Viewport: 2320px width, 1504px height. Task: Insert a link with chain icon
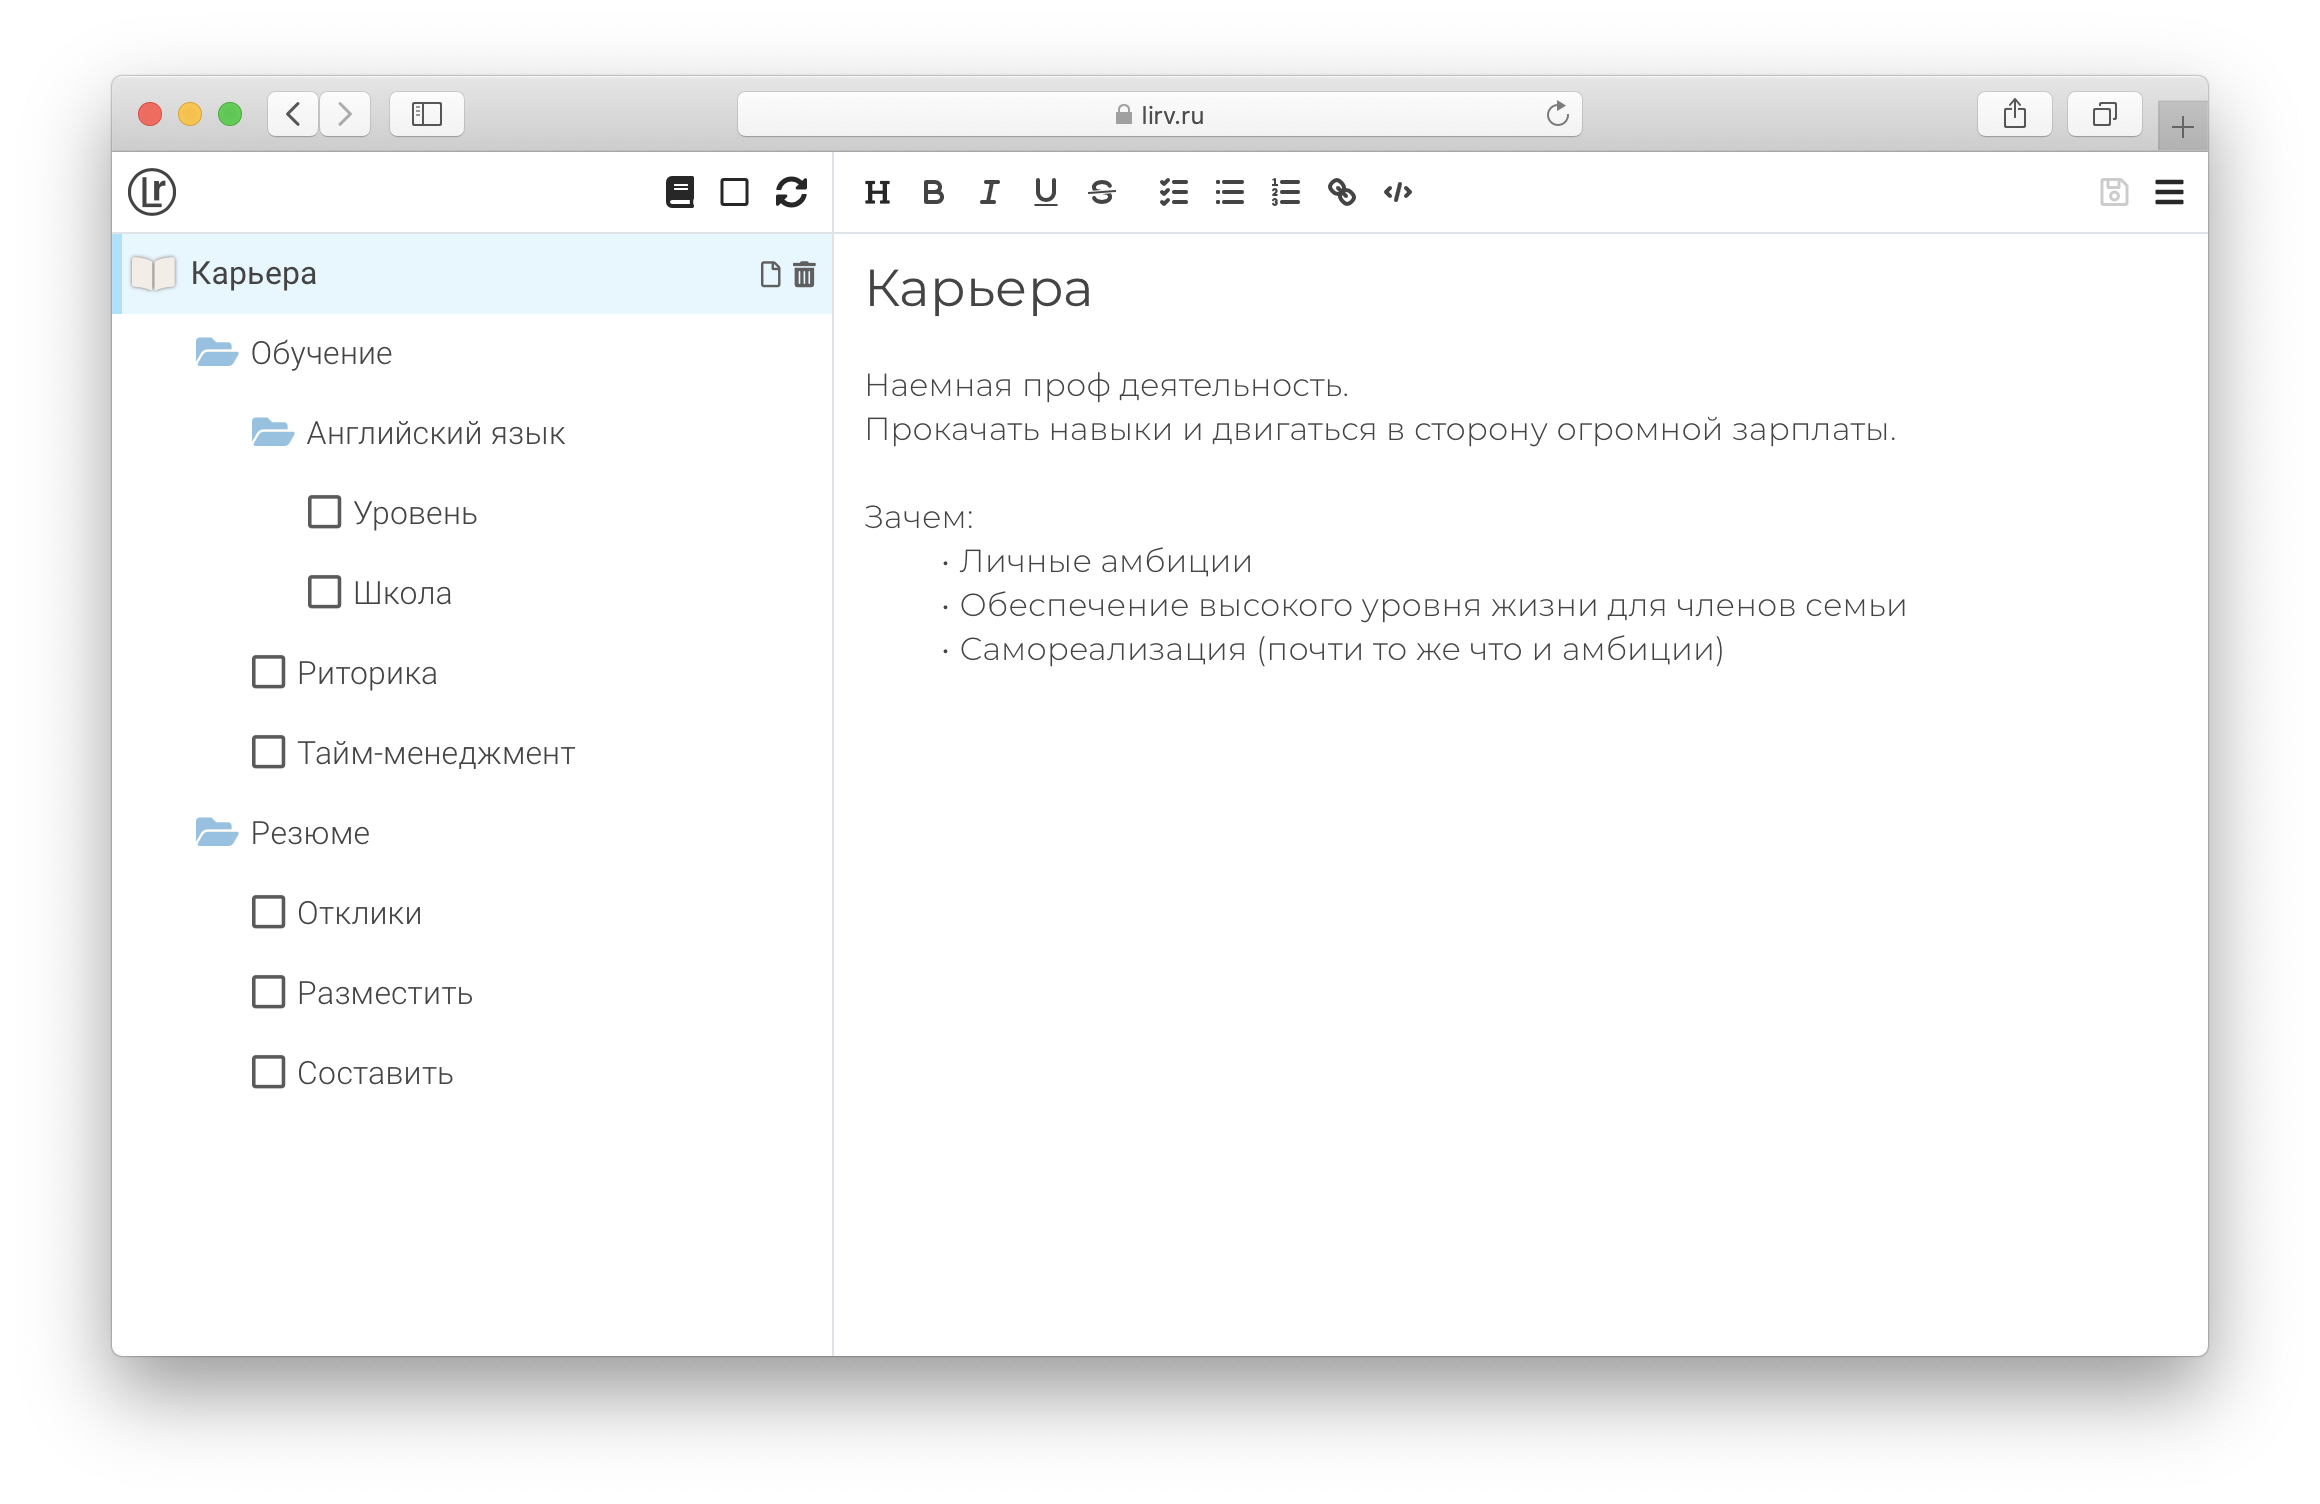tap(1342, 192)
